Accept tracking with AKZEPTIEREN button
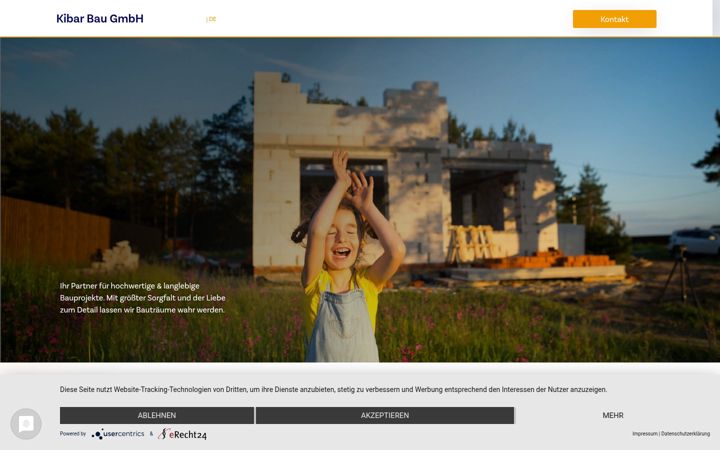The width and height of the screenshot is (720, 450). coord(385,415)
